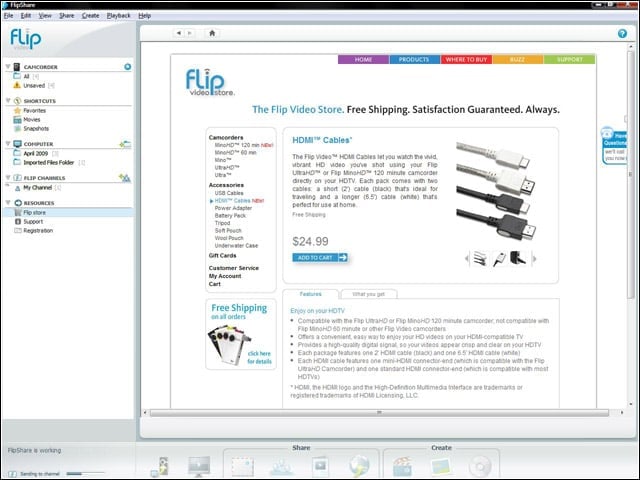Show next product thumbnail with right arrow
Image resolution: width=640 pixels, height=480 pixels.
tap(534, 258)
